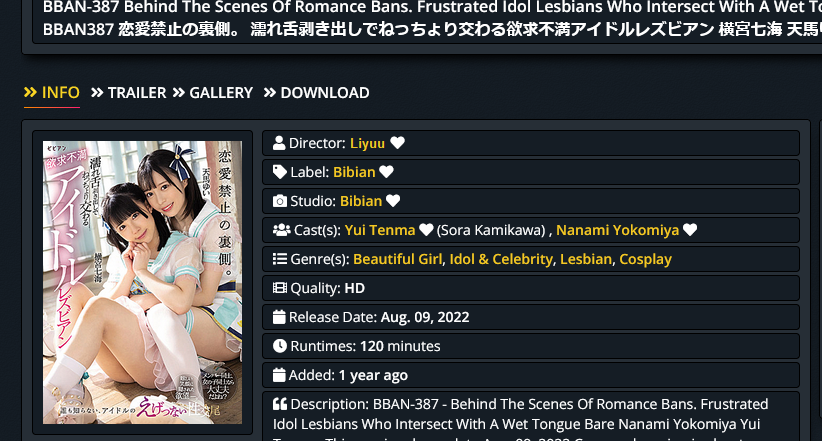Click the genre list icon
Viewport: 822px width, 441px height.
click(280, 259)
